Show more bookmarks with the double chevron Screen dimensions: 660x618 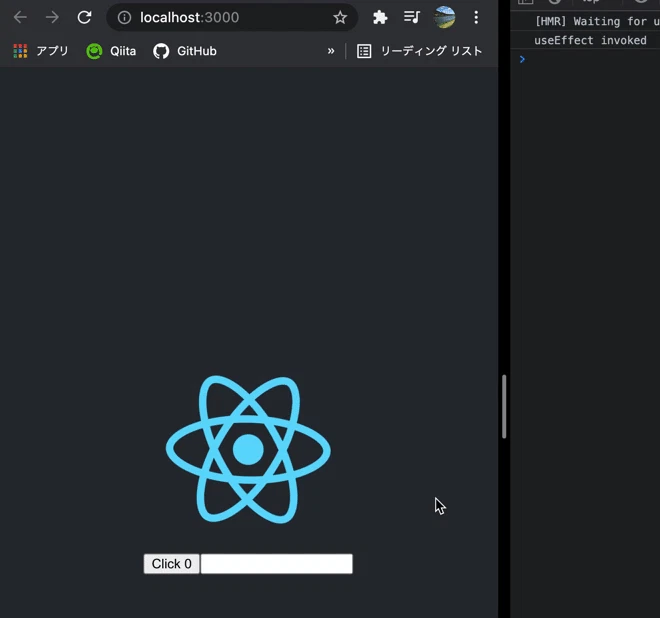coord(331,51)
